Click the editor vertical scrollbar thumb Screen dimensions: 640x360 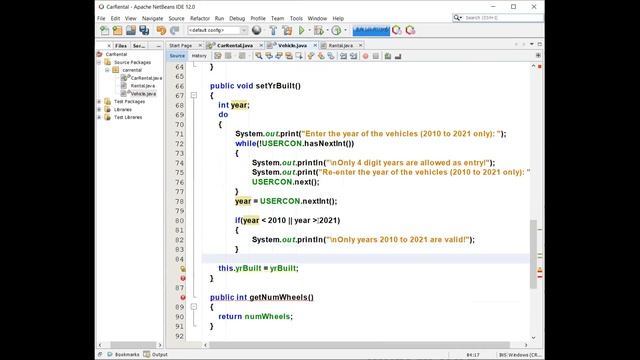(x=533, y=254)
